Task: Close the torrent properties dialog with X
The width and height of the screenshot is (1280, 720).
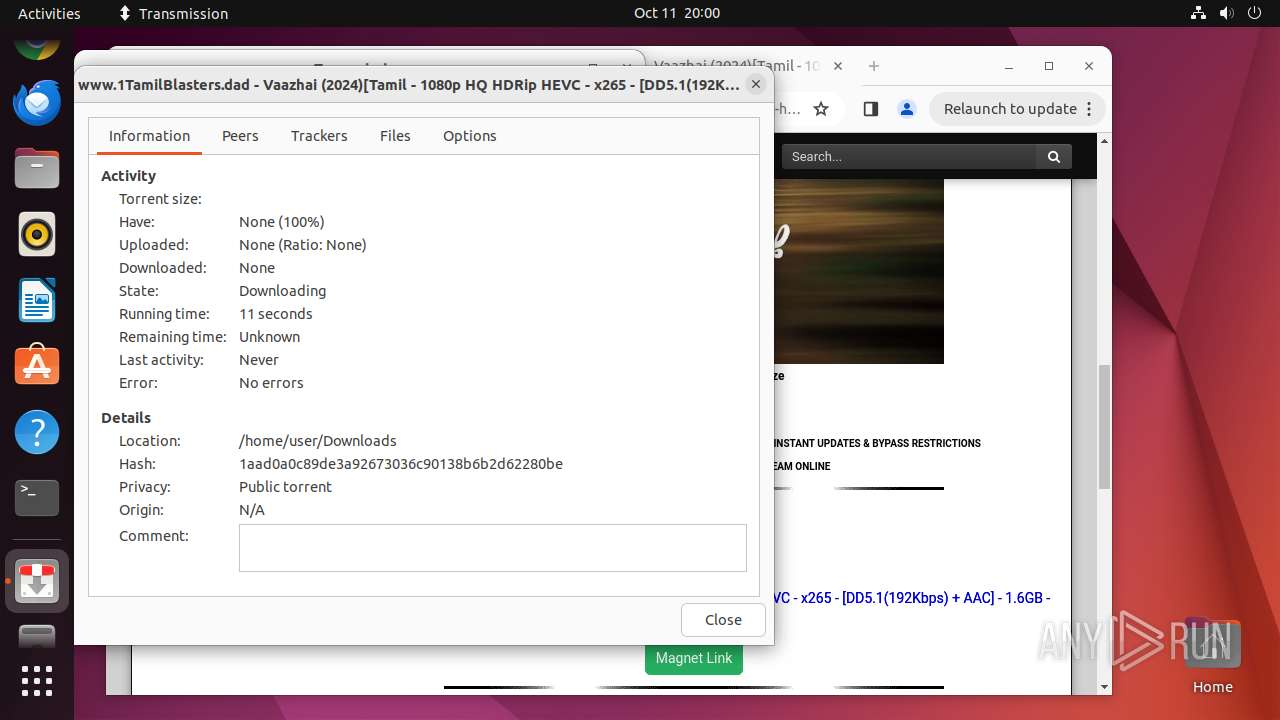Action: (x=756, y=85)
